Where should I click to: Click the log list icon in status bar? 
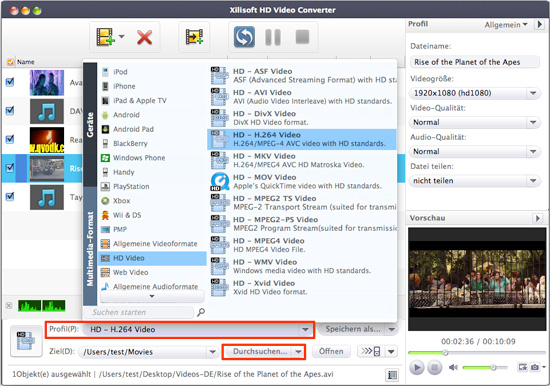tap(392, 375)
